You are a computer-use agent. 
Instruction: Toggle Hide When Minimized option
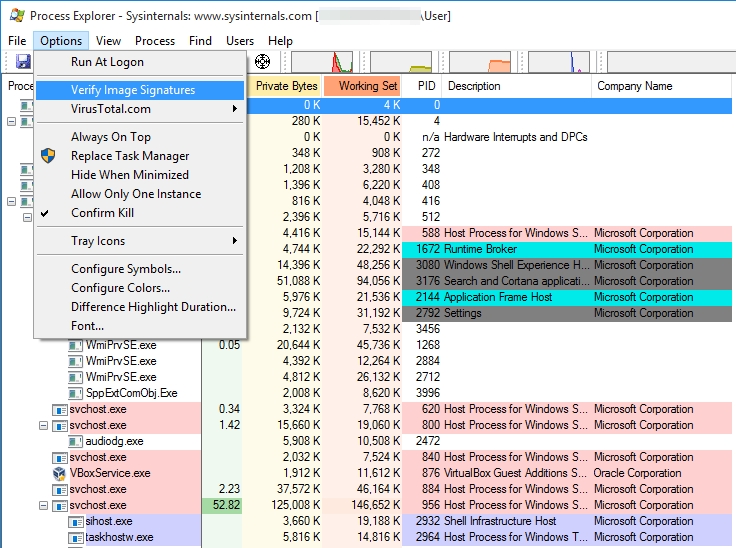(x=129, y=175)
